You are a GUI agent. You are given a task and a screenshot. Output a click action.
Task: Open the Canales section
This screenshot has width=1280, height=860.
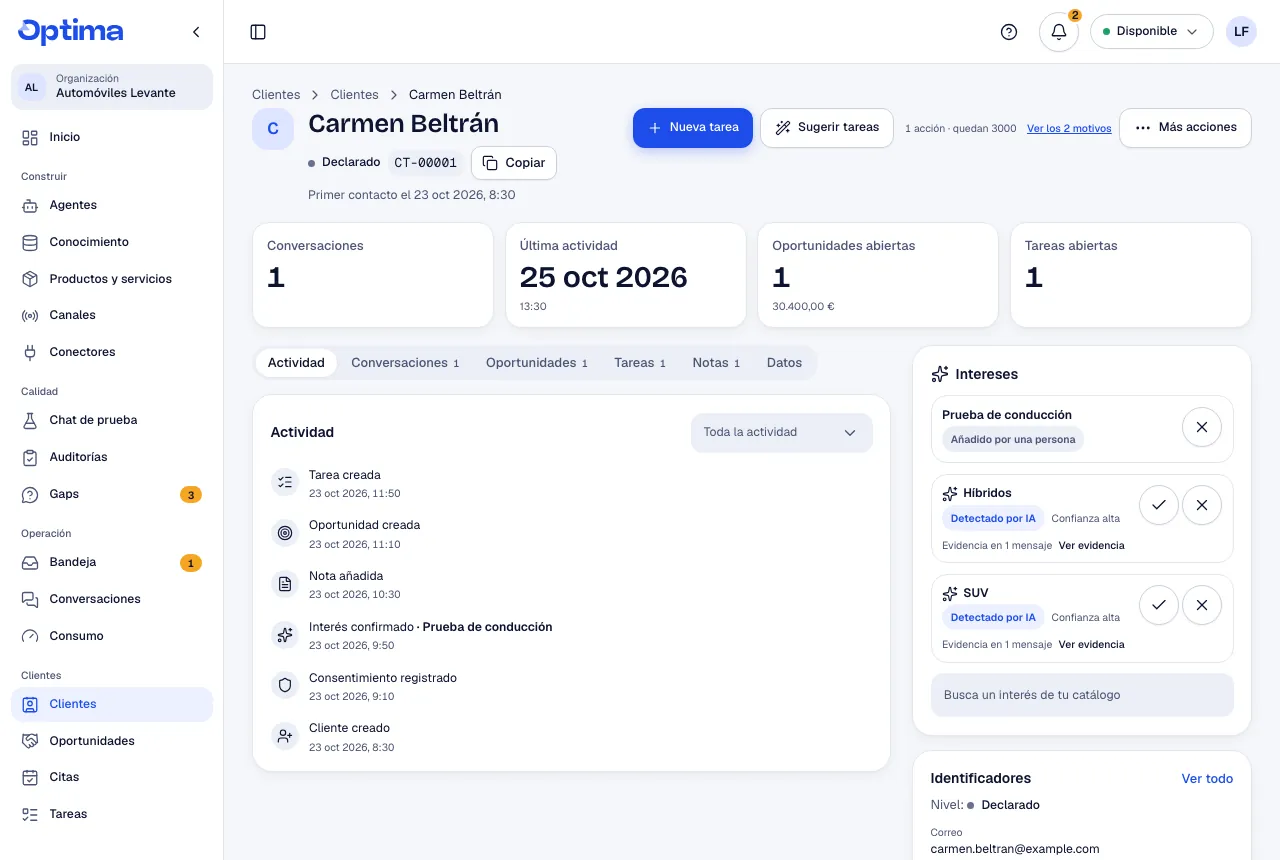112,315
